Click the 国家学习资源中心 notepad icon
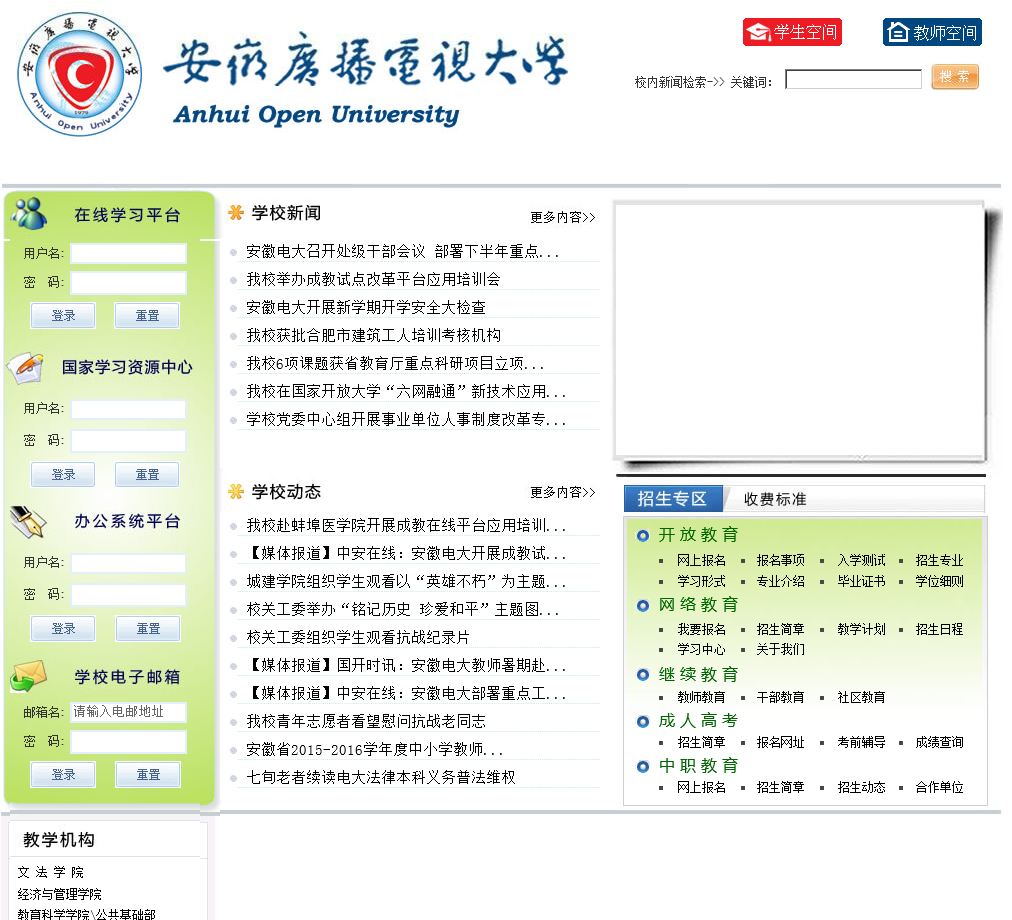1012x920 pixels. point(26,368)
